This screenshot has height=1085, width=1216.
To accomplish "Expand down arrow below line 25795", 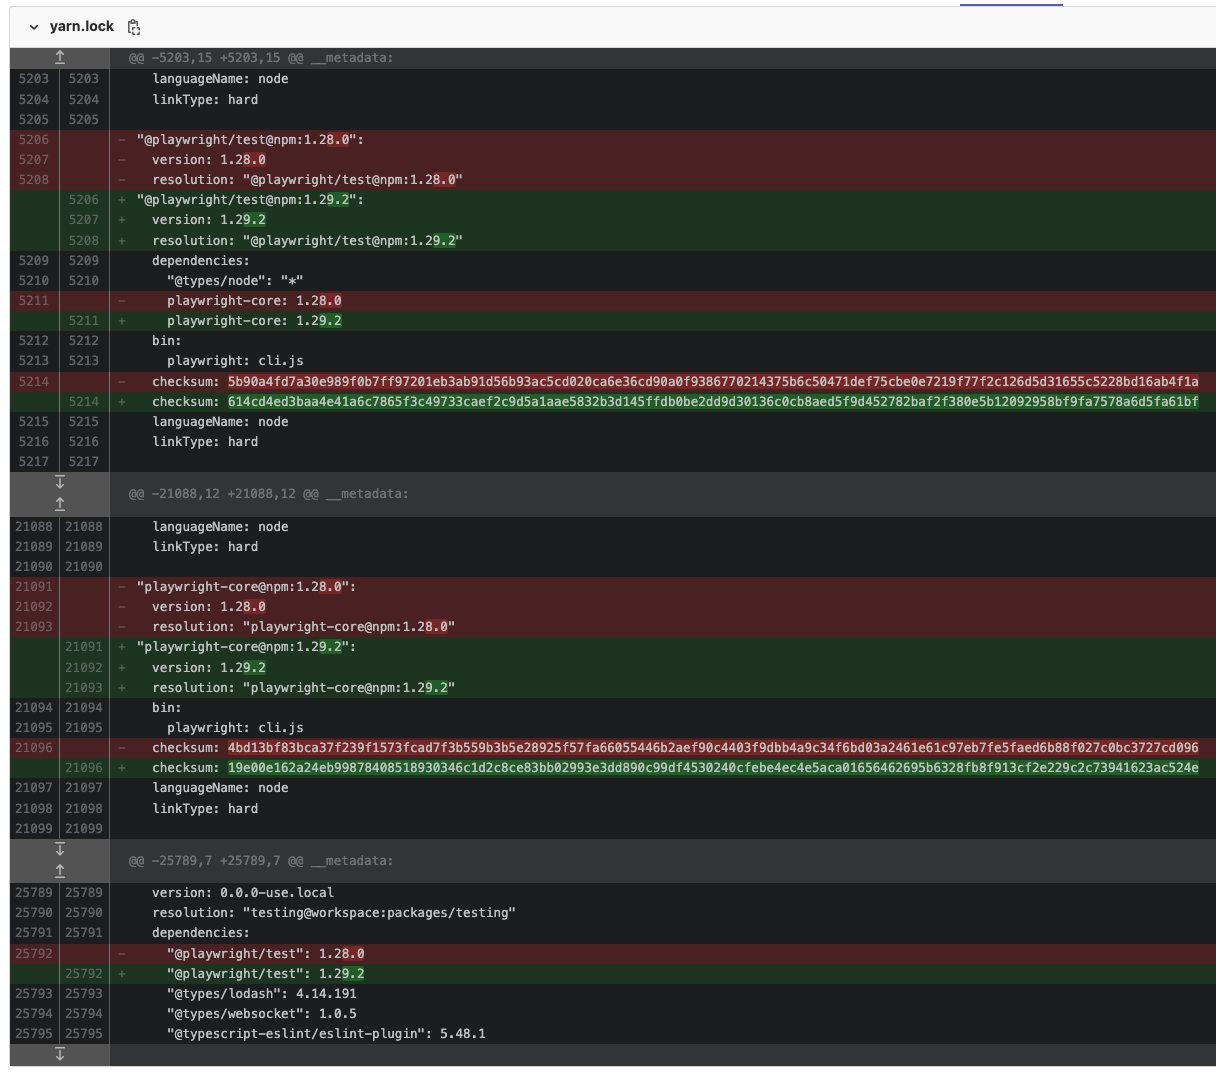I will click(60, 1054).
